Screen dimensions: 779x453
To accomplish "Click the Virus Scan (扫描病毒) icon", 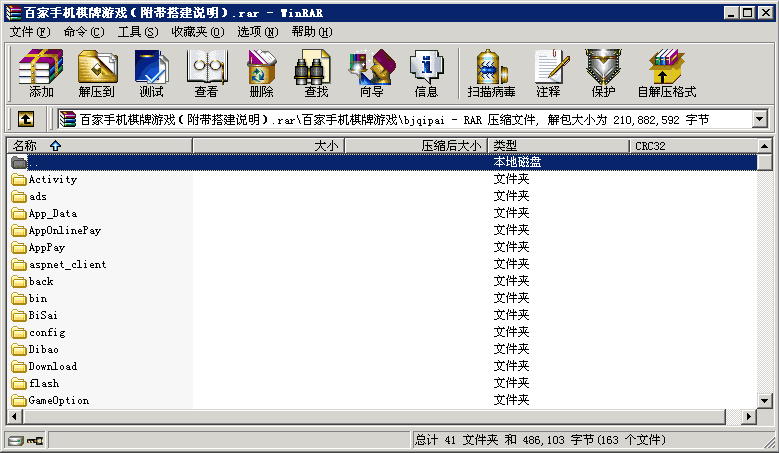I will [x=491, y=74].
